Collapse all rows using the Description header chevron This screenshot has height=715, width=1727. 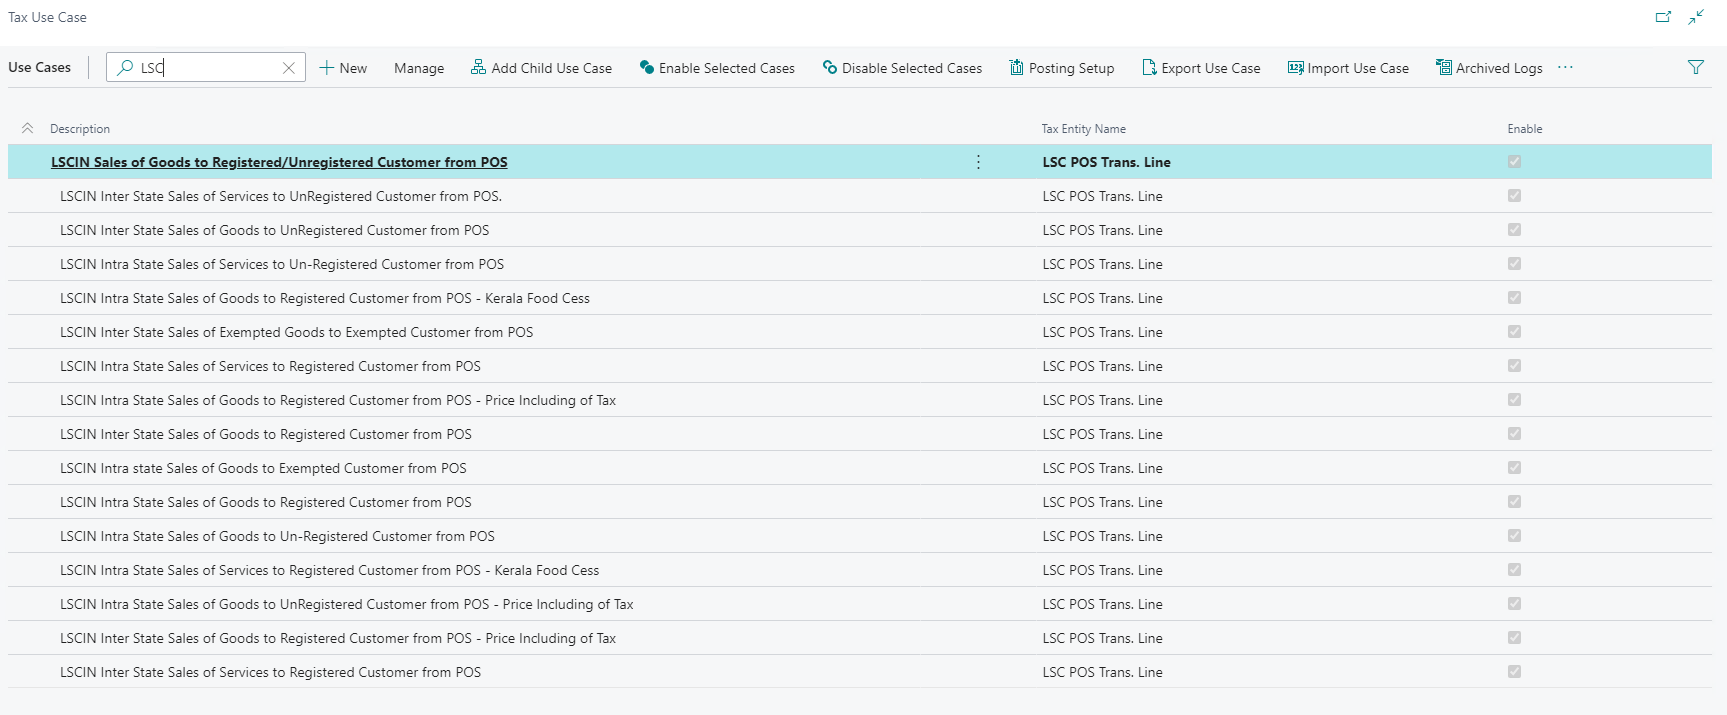[x=27, y=129]
